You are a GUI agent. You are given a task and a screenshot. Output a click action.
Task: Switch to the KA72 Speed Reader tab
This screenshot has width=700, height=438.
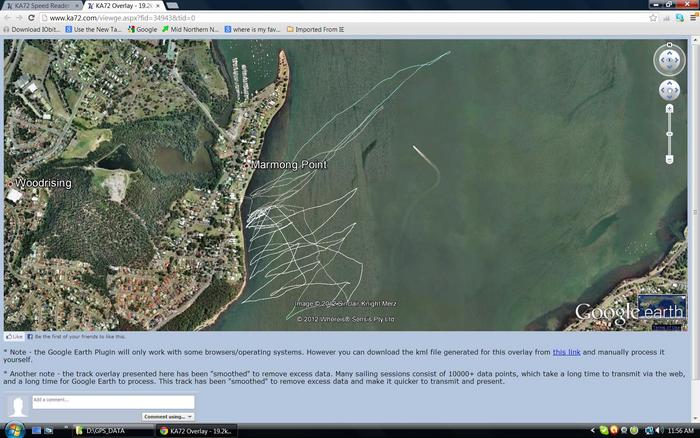tap(40, 5)
